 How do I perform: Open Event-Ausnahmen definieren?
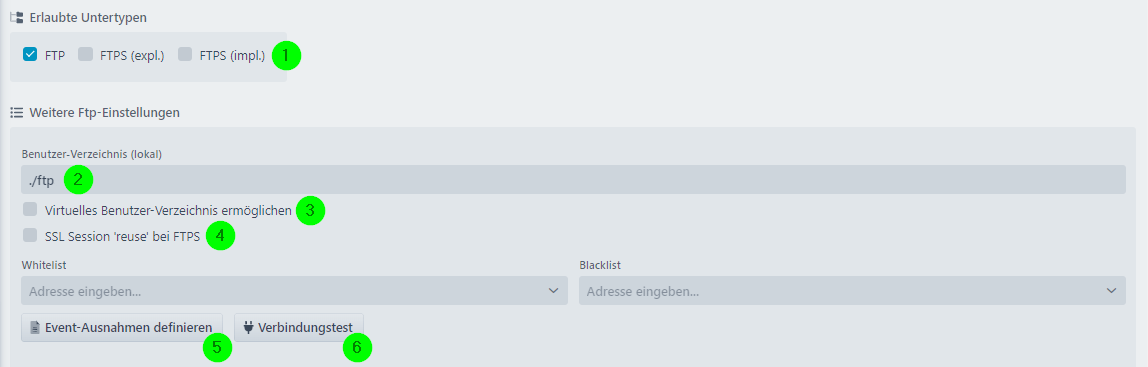click(122, 327)
